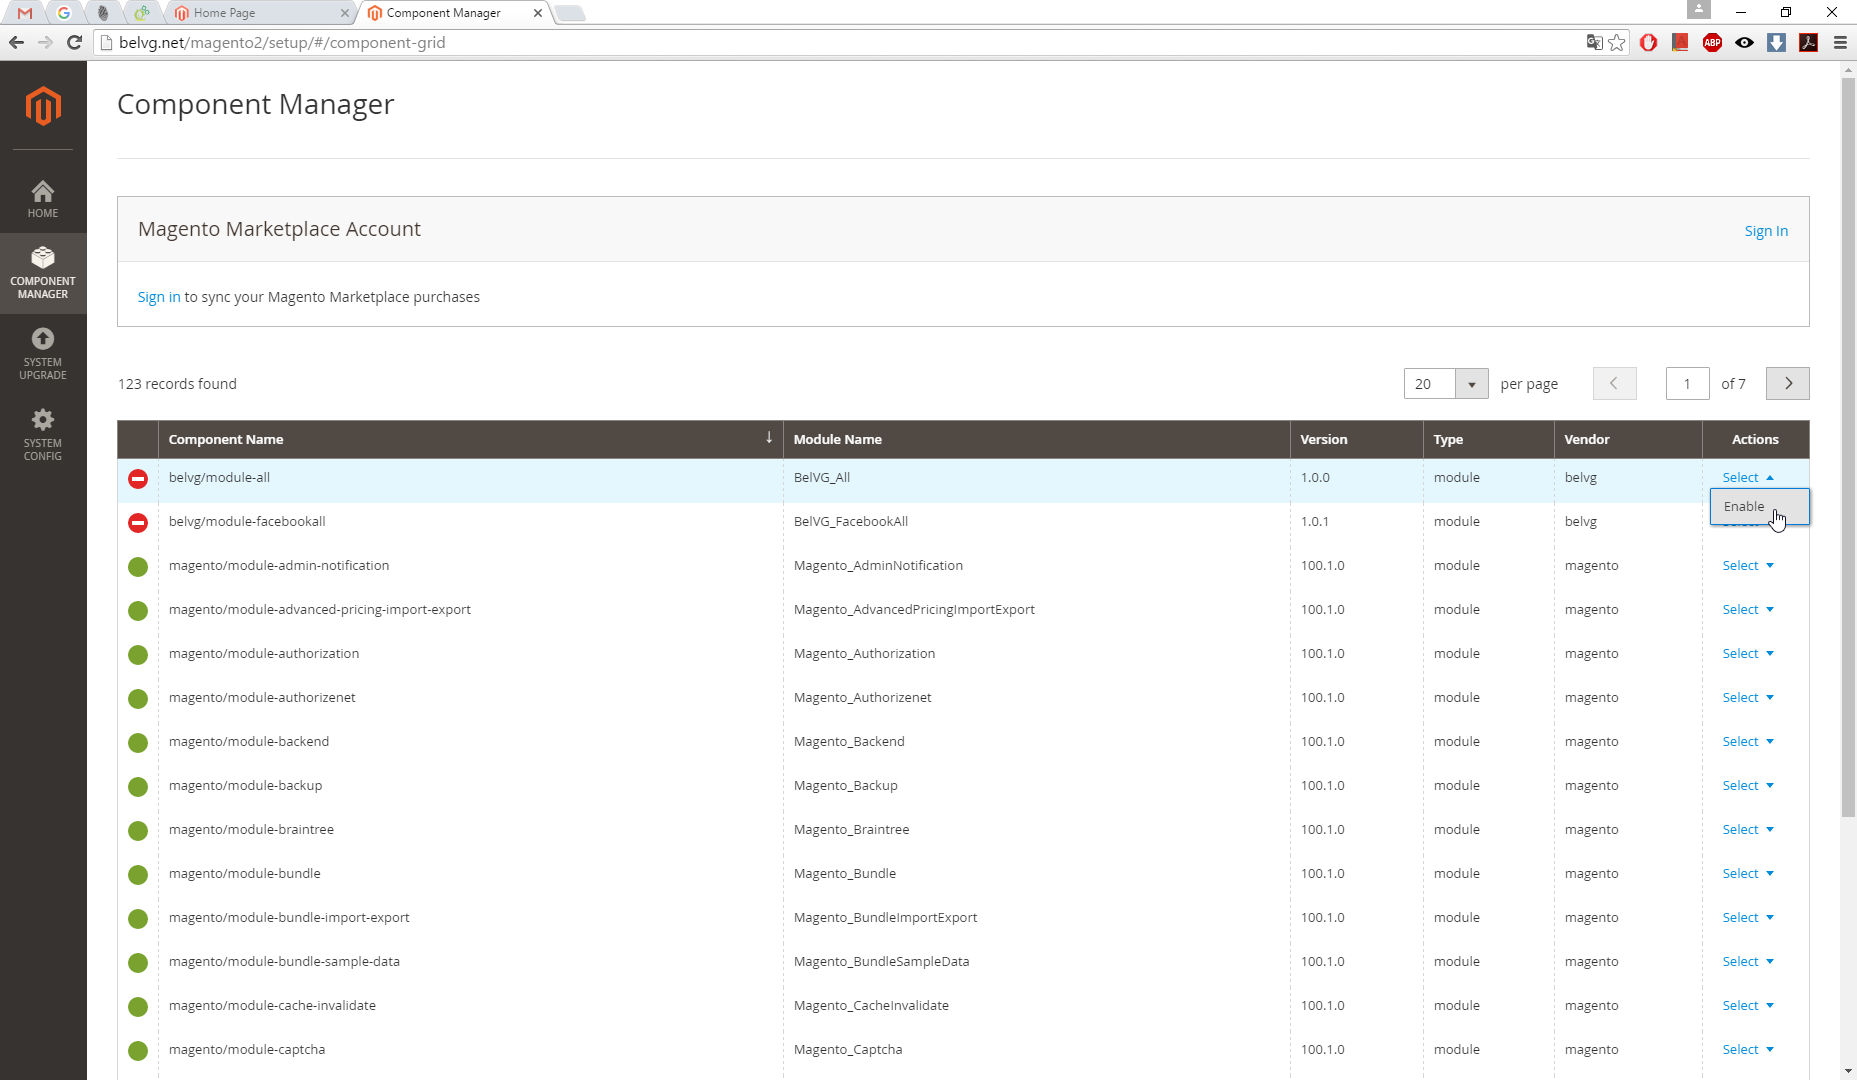Open Select dropdown for magento/module-admin-notification
The width and height of the screenshot is (1857, 1080).
[1748, 565]
